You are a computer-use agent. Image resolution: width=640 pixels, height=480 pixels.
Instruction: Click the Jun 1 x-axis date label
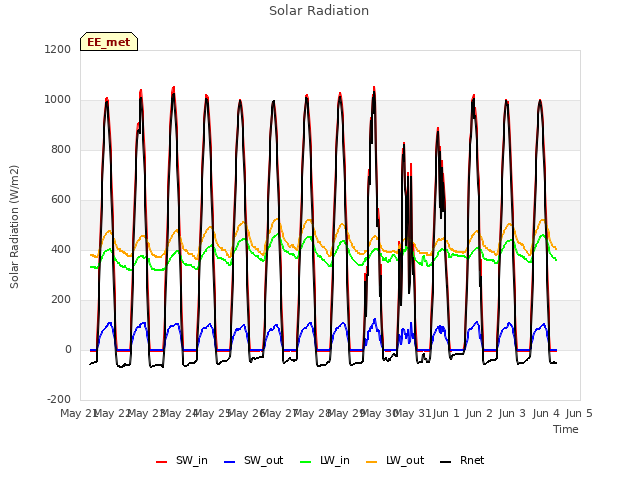tap(446, 413)
